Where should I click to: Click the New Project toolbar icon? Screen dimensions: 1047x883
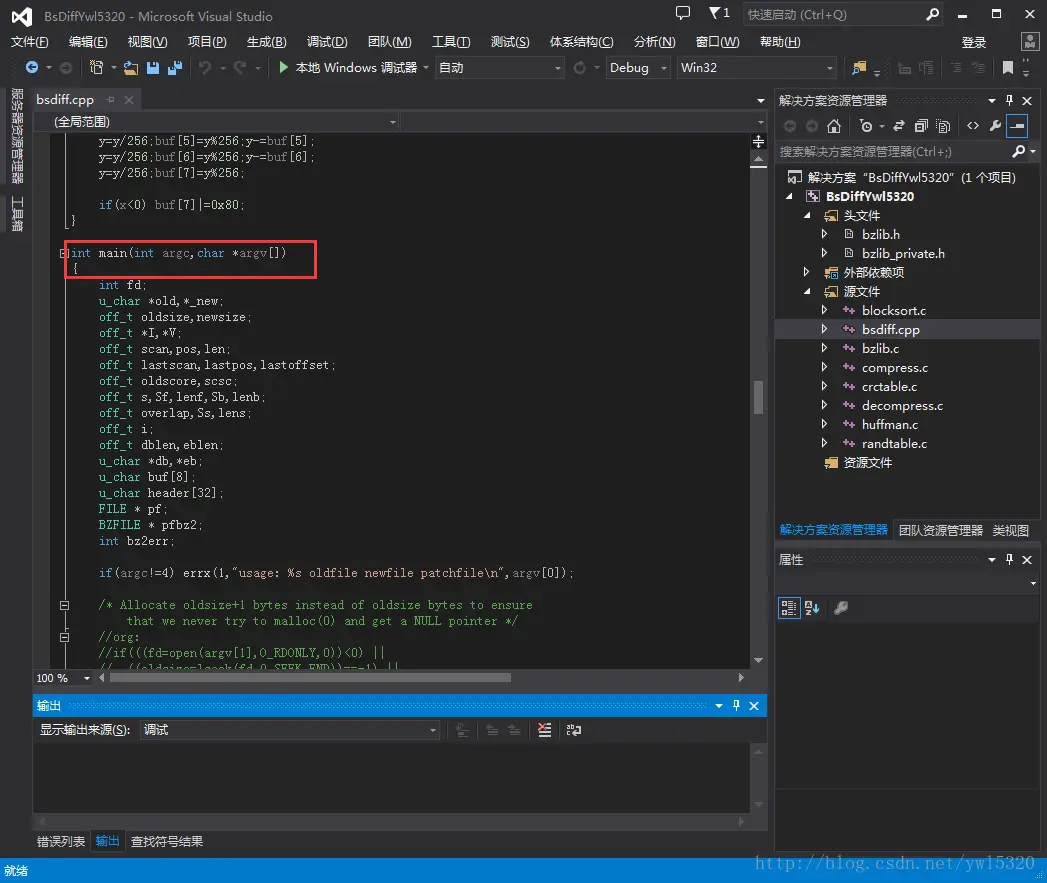click(x=97, y=67)
